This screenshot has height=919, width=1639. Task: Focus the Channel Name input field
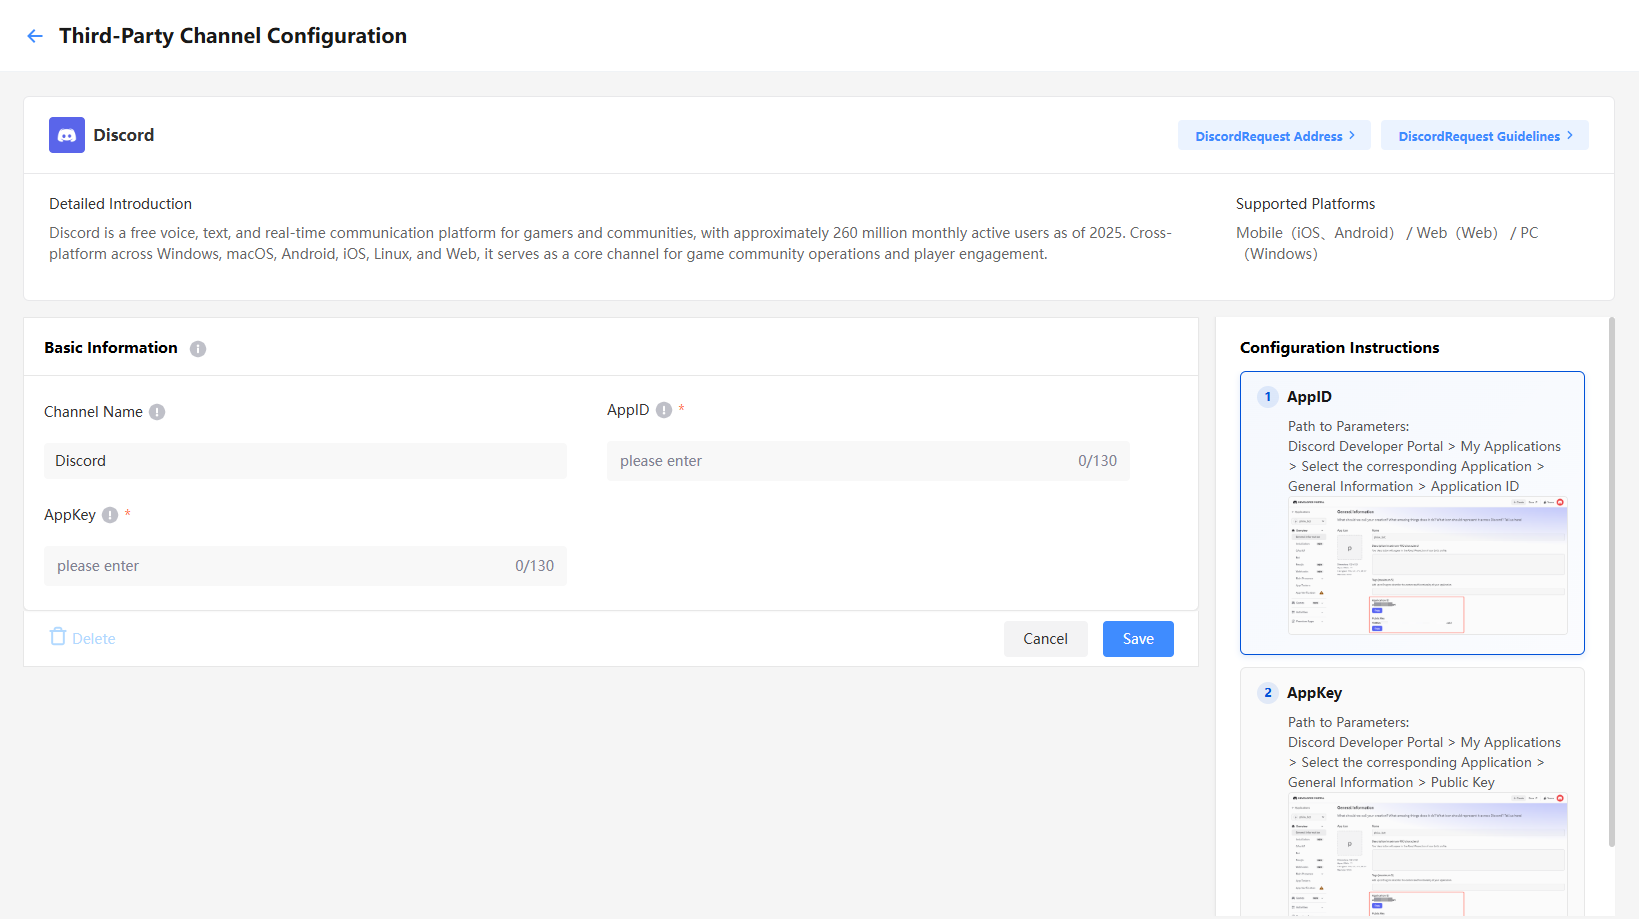305,461
